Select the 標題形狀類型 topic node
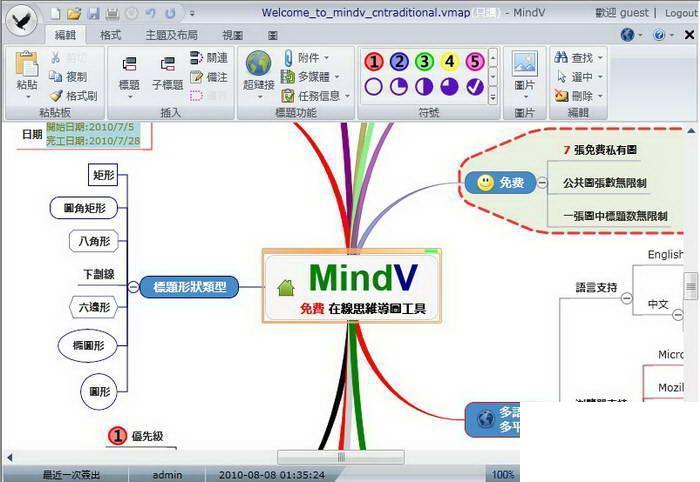Image resolution: width=700 pixels, height=482 pixels. (189, 287)
